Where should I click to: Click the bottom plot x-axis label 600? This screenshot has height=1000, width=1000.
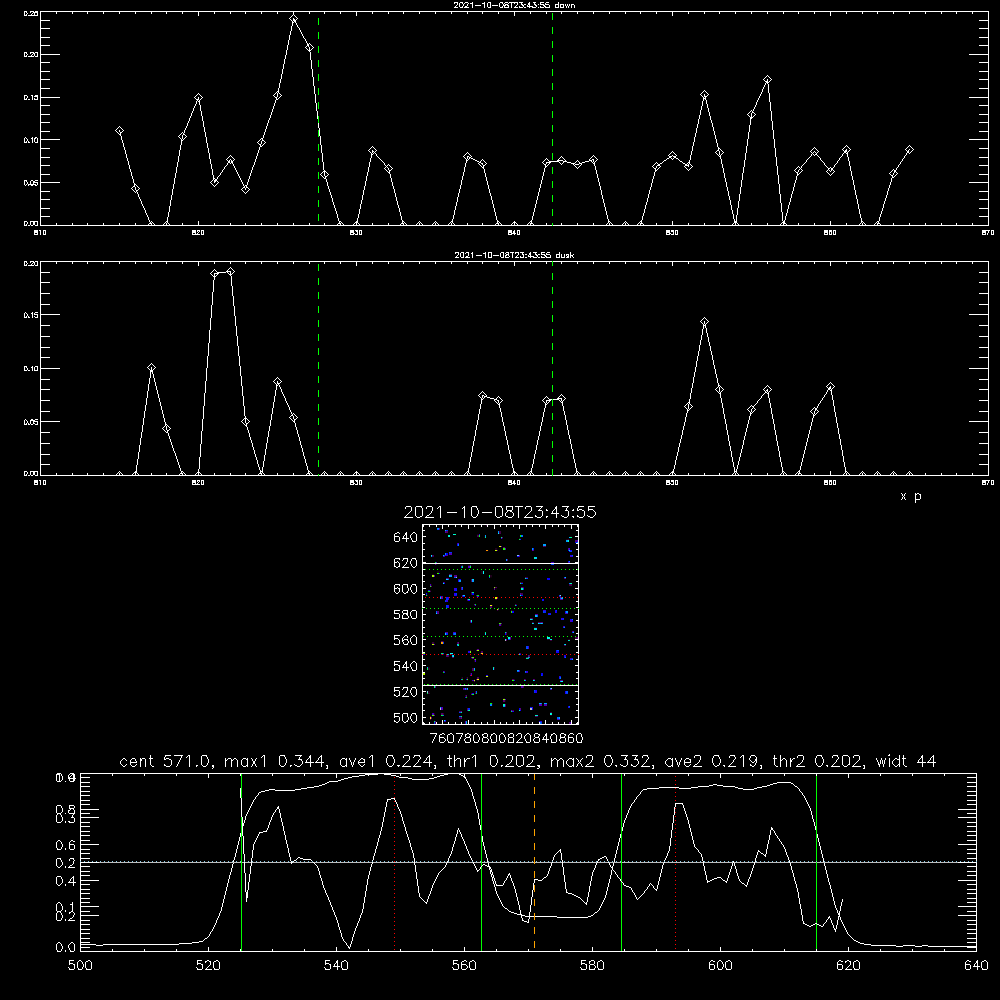[x=720, y=966]
